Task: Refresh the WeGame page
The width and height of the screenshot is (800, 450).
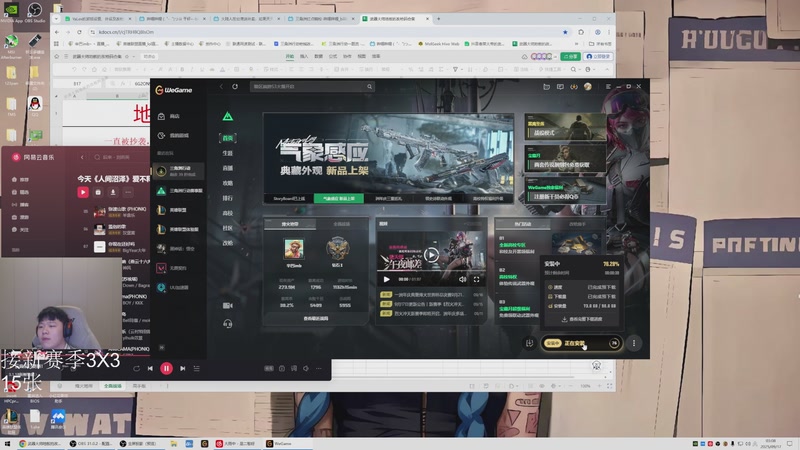Action: coord(235,87)
